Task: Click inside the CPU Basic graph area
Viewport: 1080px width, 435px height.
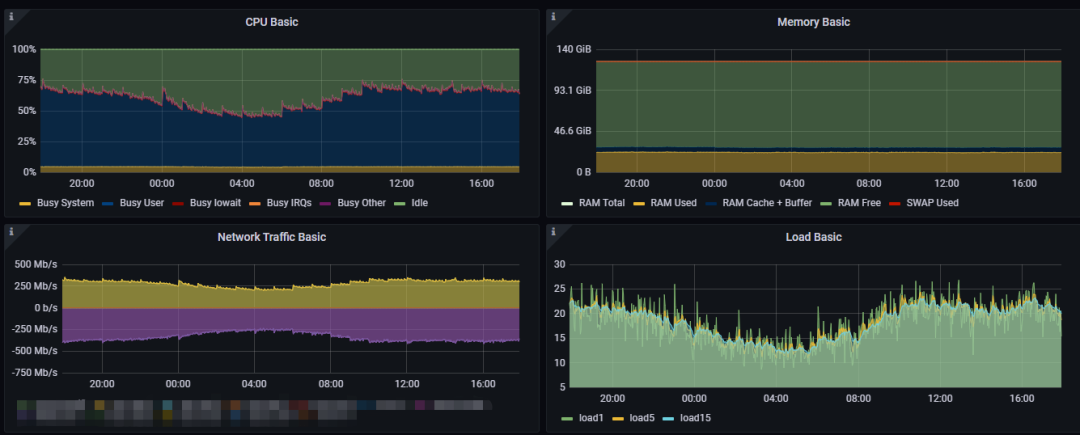Action: [x=280, y=110]
